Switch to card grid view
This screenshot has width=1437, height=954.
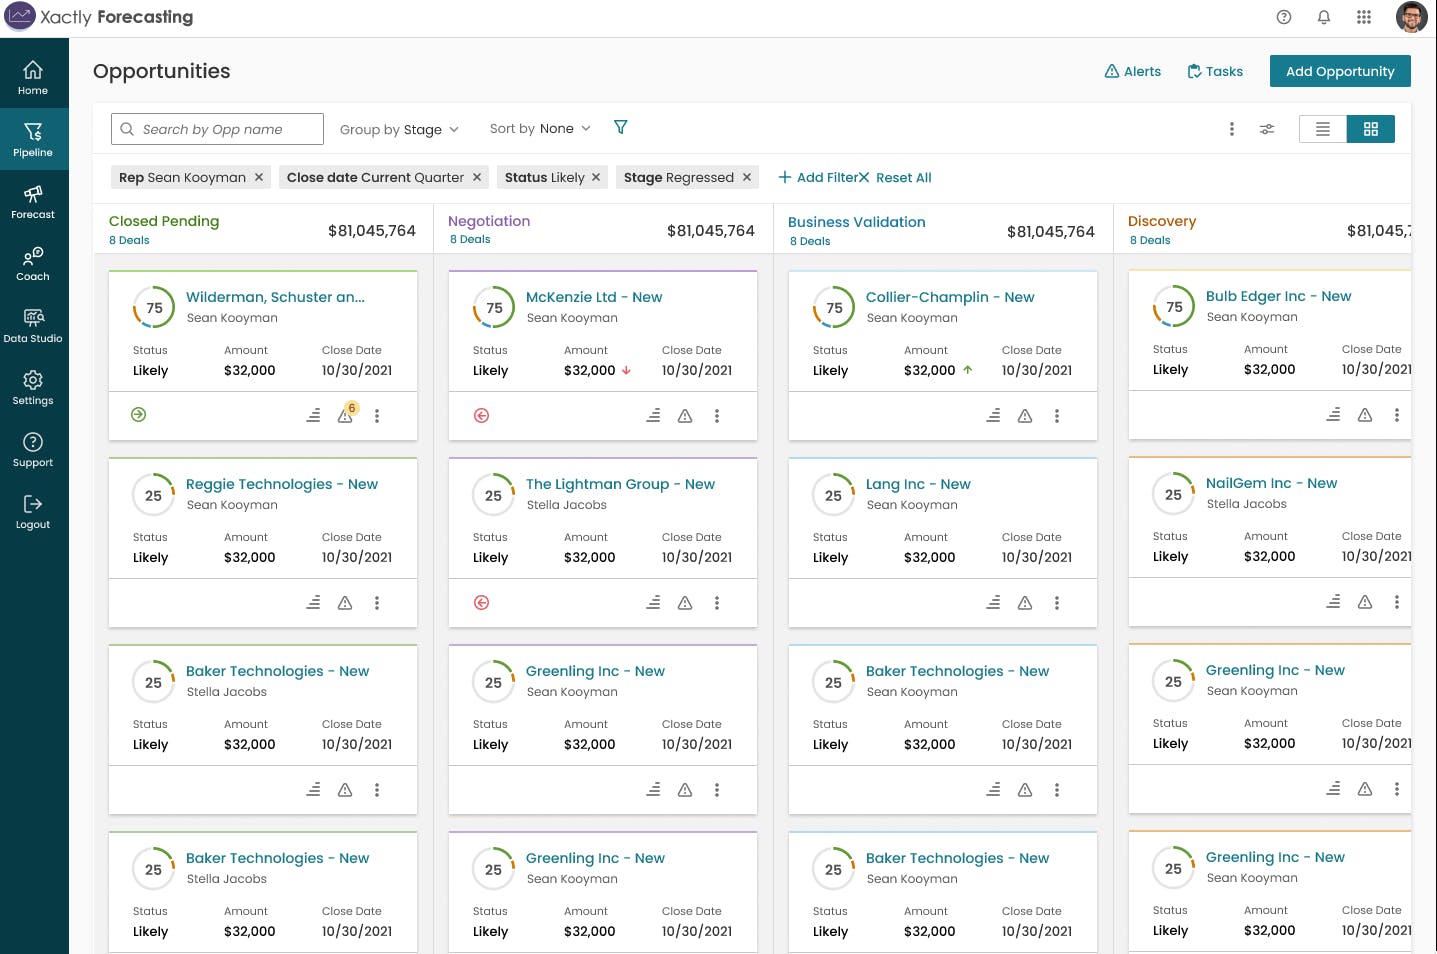(x=1371, y=129)
